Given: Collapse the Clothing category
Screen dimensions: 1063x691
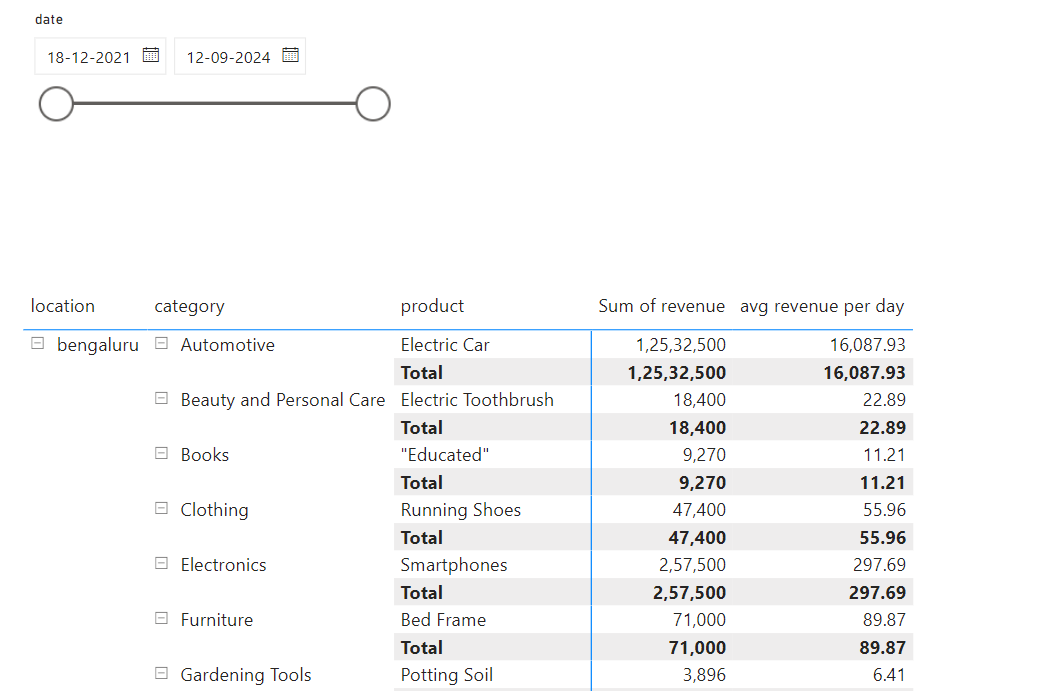Looking at the screenshot, I should click(x=161, y=509).
